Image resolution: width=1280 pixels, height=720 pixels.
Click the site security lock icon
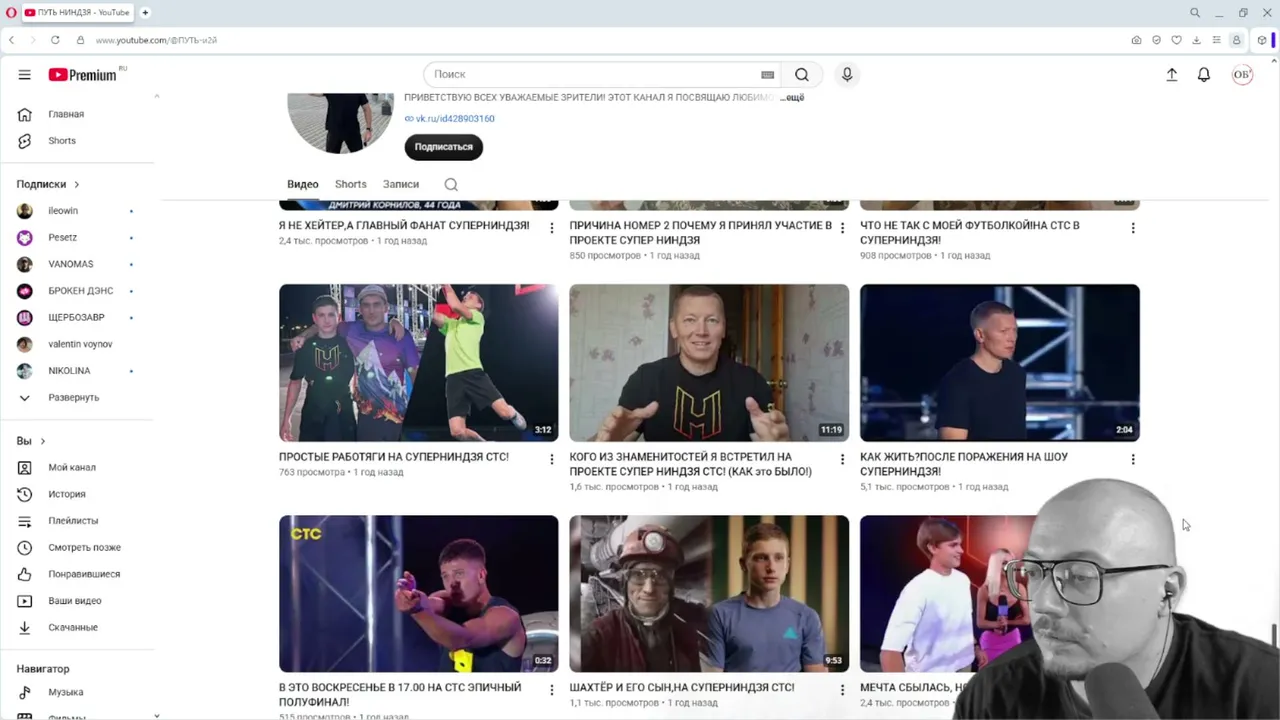click(x=80, y=40)
